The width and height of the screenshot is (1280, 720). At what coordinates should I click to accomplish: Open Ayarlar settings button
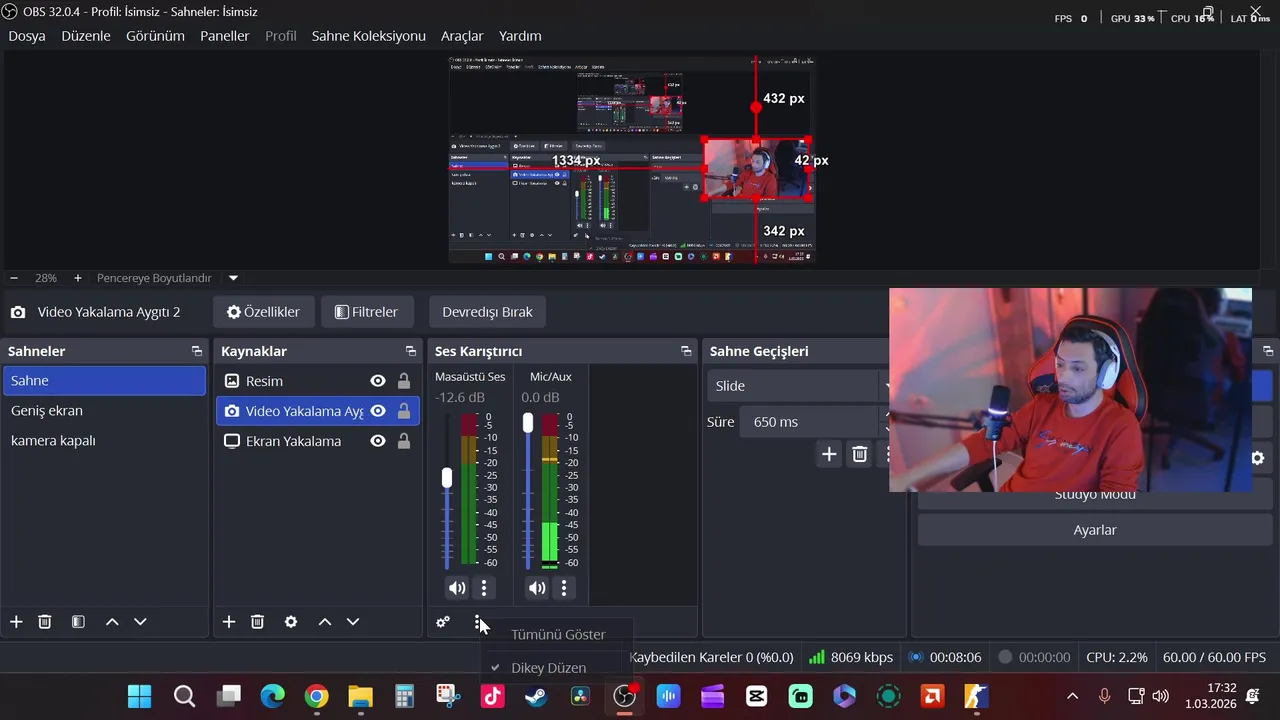tap(1095, 530)
